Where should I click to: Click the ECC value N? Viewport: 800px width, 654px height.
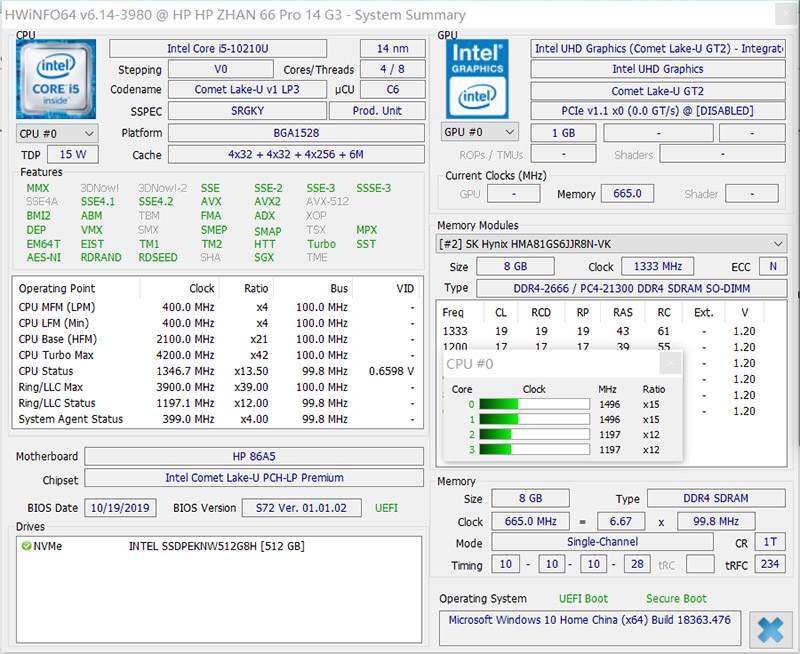pyautogui.click(x=773, y=266)
